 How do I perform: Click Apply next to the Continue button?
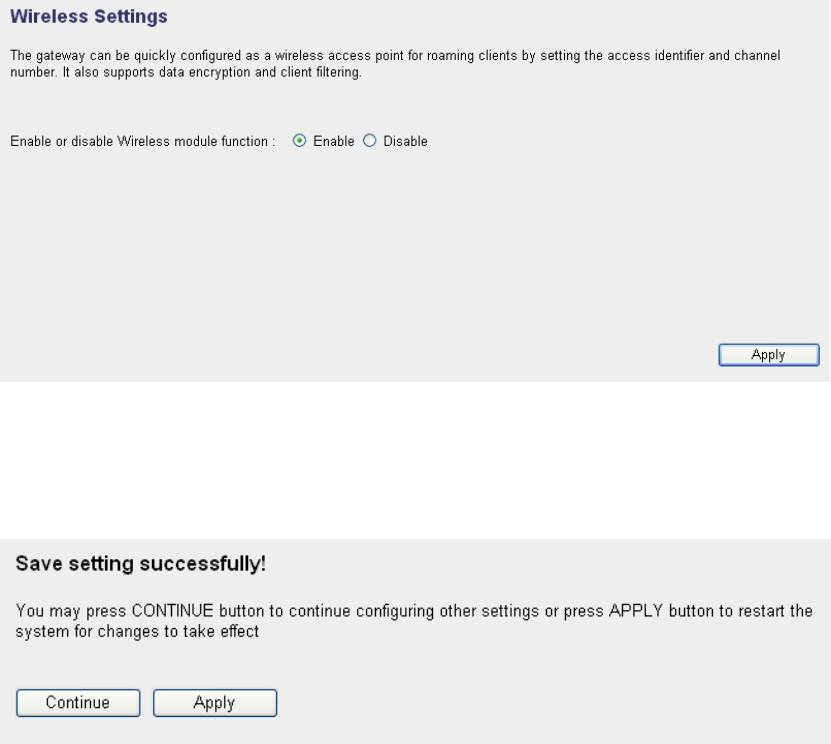coord(214,703)
